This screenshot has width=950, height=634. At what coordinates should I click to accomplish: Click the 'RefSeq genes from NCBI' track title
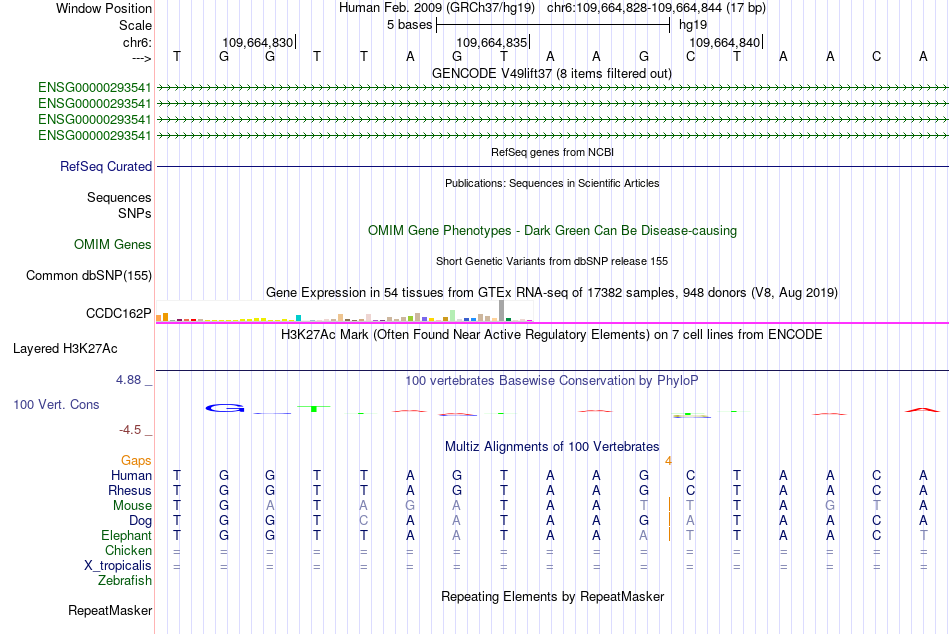click(552, 152)
